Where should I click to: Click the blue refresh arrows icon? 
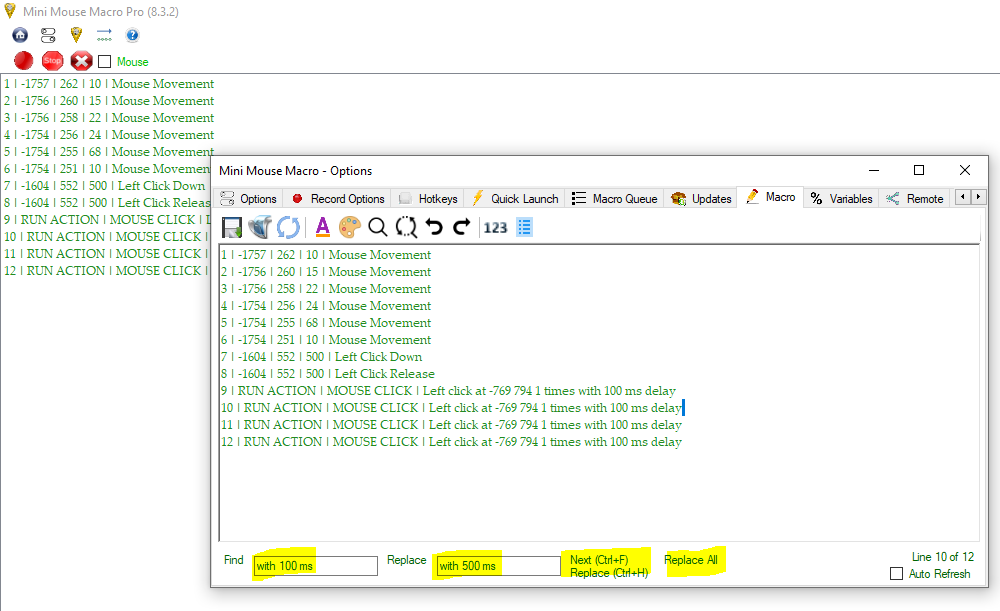point(288,227)
